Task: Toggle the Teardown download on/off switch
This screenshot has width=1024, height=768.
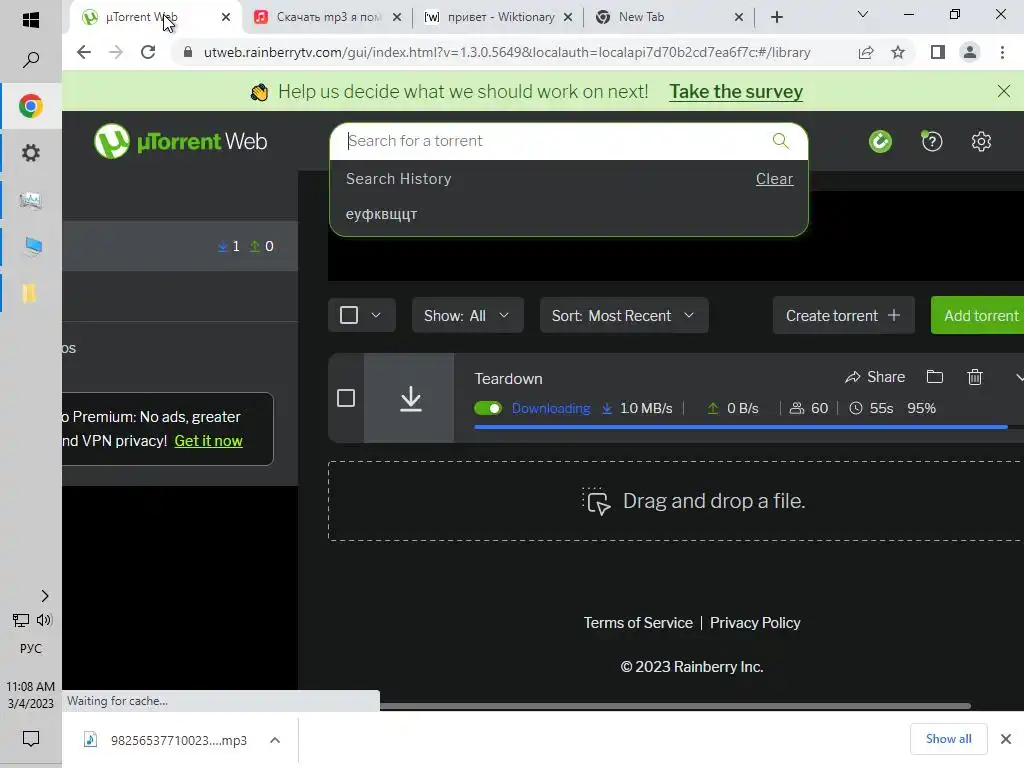Action: (x=488, y=408)
